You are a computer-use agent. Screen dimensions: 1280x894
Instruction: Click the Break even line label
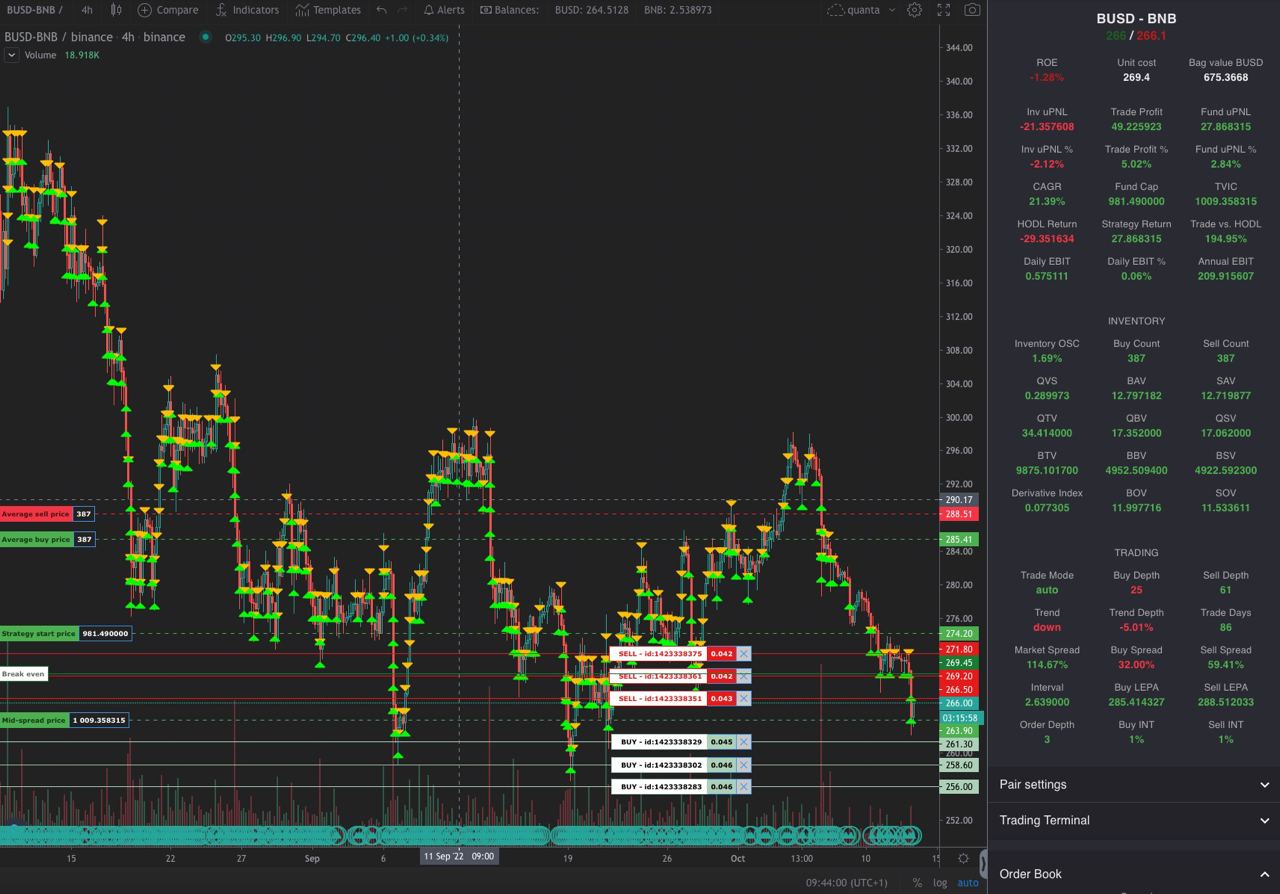[x=23, y=674]
